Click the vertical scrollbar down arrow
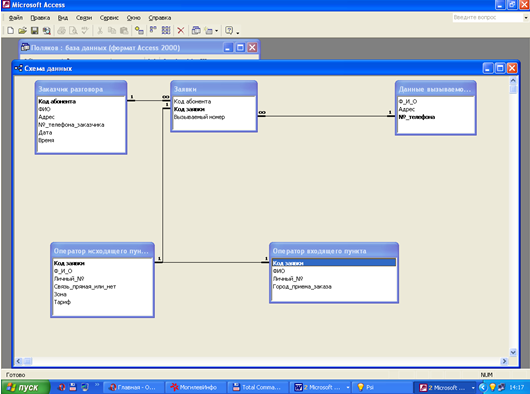The height and width of the screenshot is (394, 530). [513, 352]
